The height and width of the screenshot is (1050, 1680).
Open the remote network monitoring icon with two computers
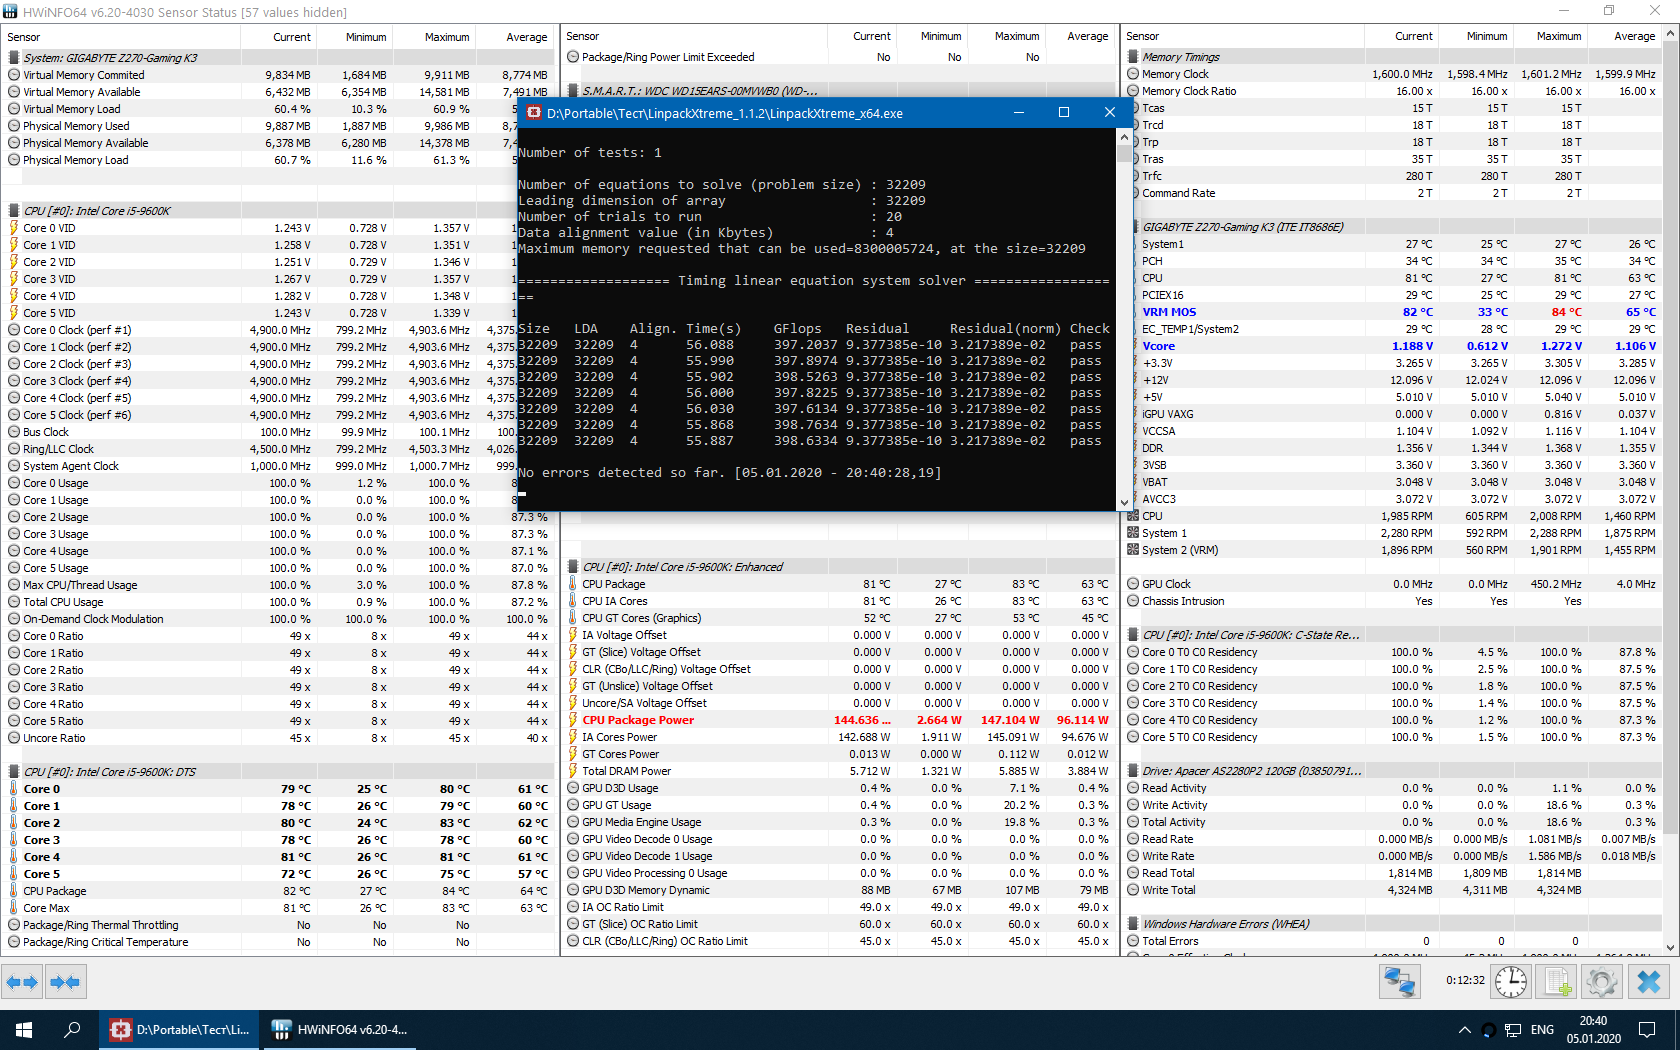point(1399,982)
